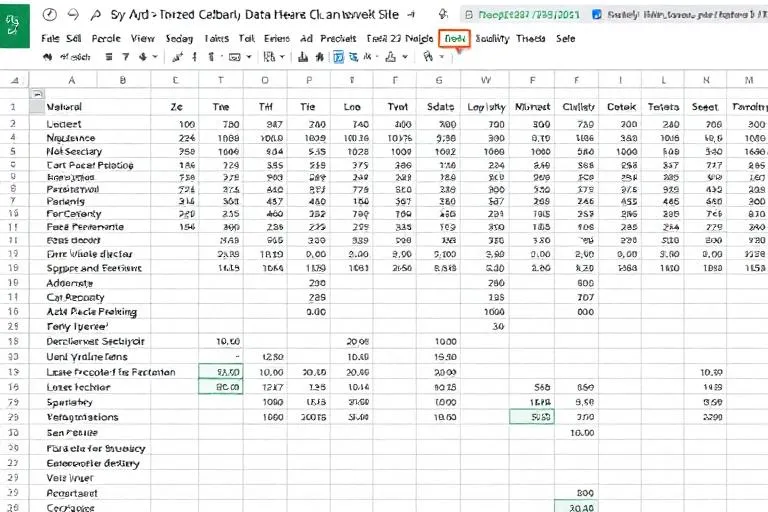Open dropdown arrow beside the table grid icon
This screenshot has height=512, width=768.
click(x=282, y=57)
